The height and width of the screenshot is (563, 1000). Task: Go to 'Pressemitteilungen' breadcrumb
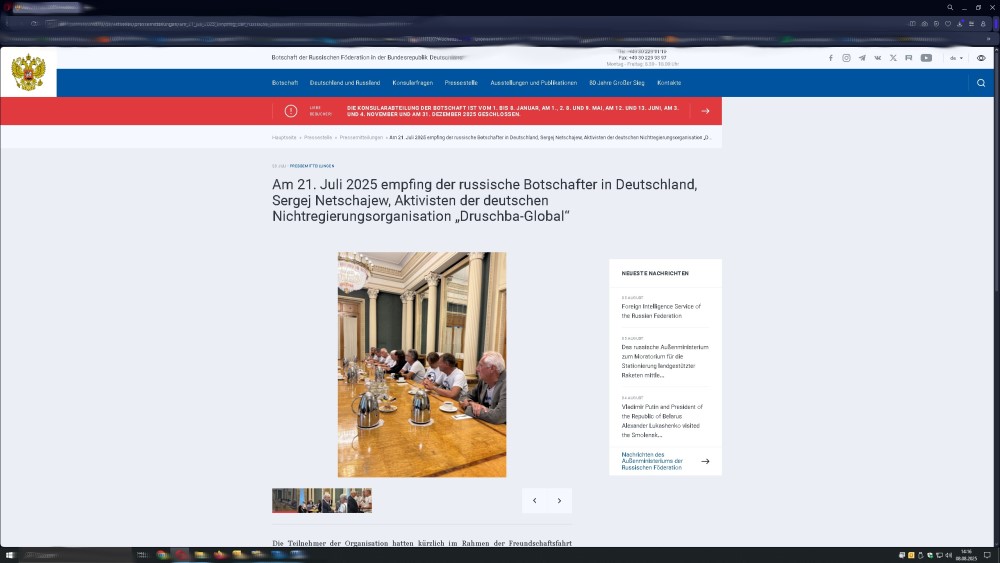[361, 137]
